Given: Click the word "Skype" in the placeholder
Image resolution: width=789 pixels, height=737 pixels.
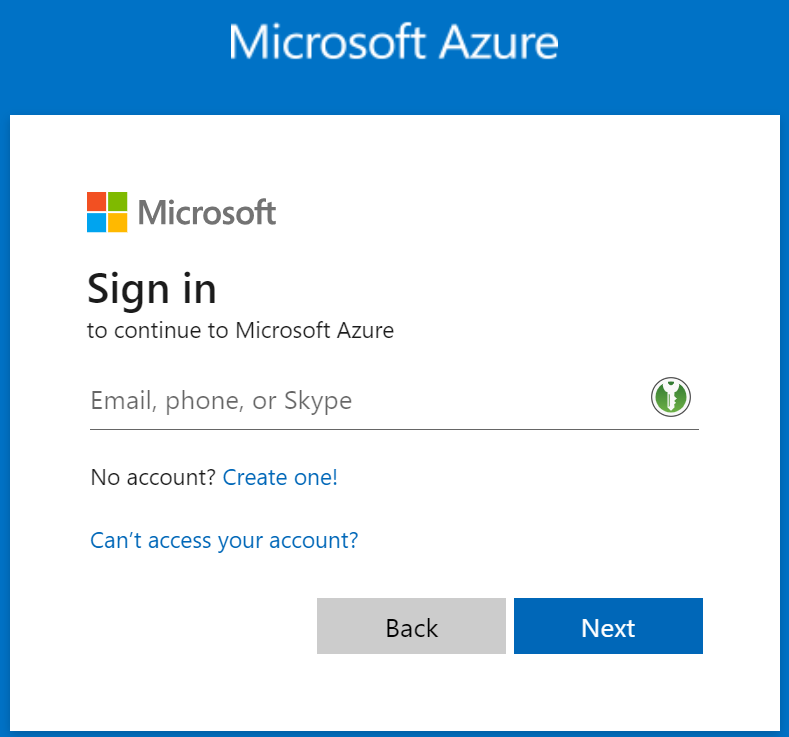Looking at the screenshot, I should 318,401.
